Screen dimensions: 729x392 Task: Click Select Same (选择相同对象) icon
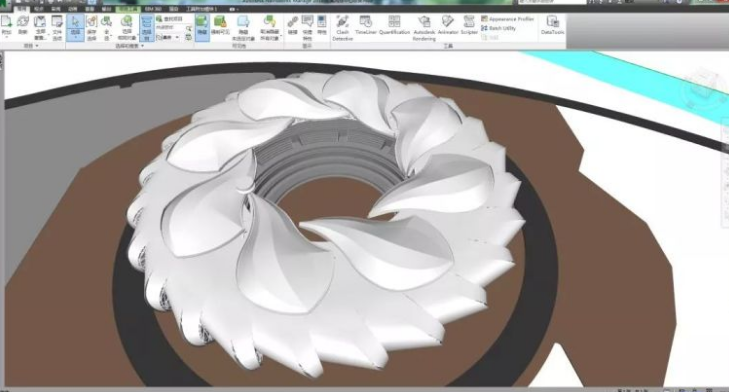pyautogui.click(x=126, y=22)
